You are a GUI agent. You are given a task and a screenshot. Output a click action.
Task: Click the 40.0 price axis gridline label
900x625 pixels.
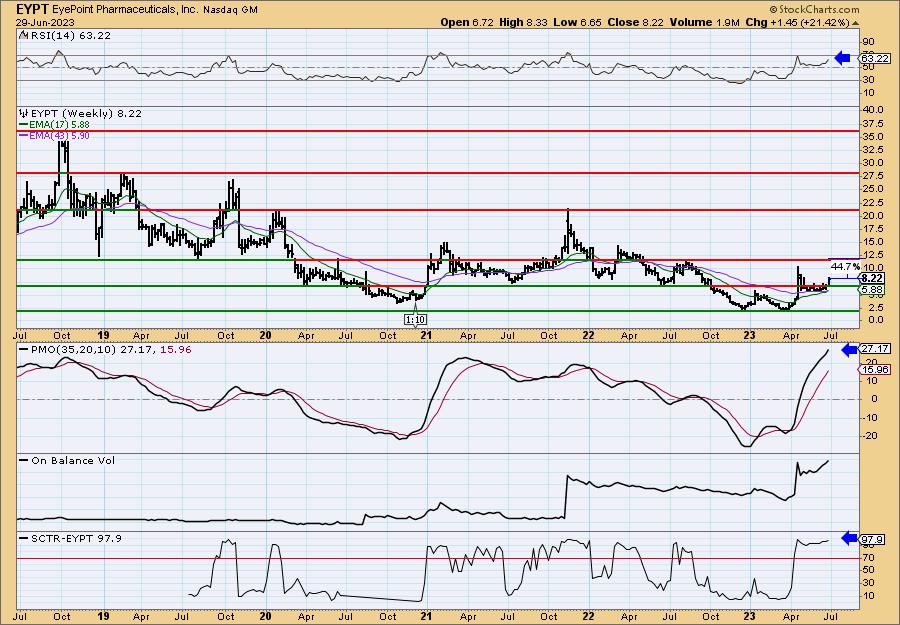pos(871,110)
